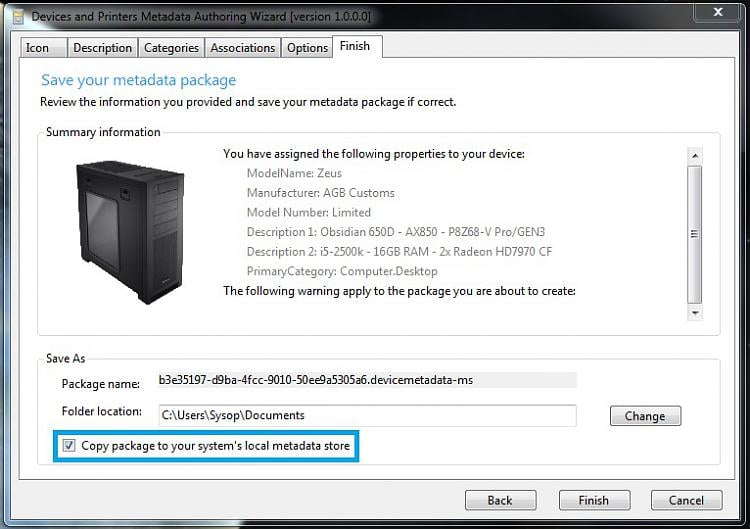Viewport: 750px width, 529px height.
Task: Click the summary scrollbar down arrow
Action: point(695,313)
